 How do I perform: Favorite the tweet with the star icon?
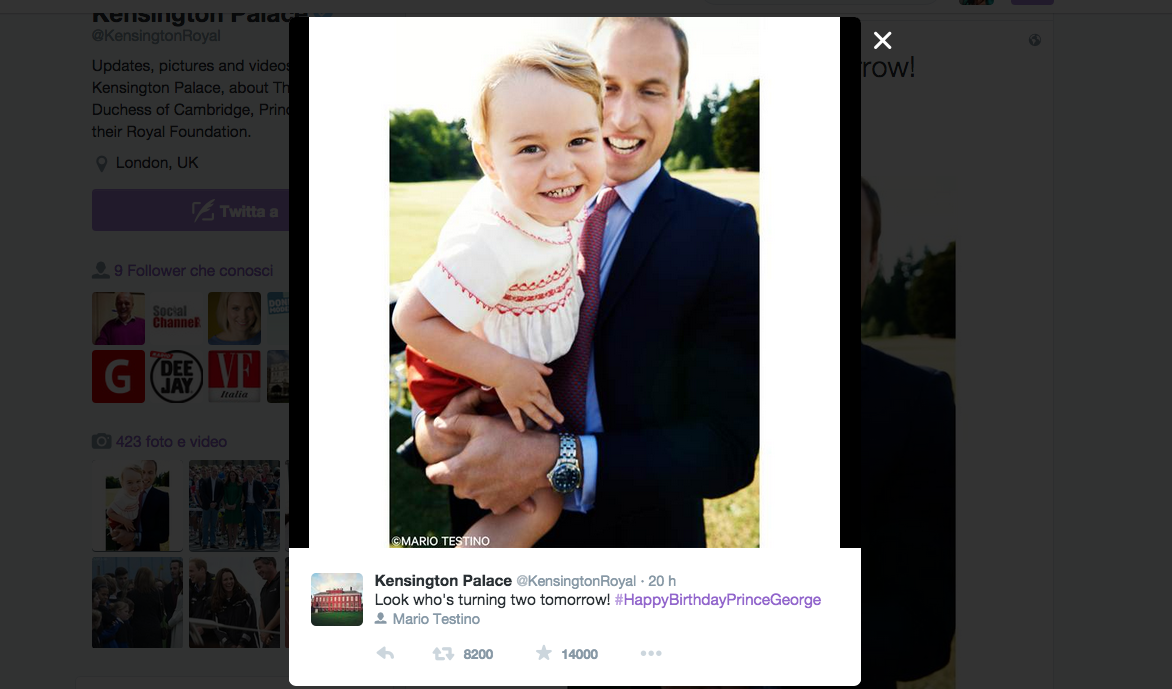click(x=544, y=654)
